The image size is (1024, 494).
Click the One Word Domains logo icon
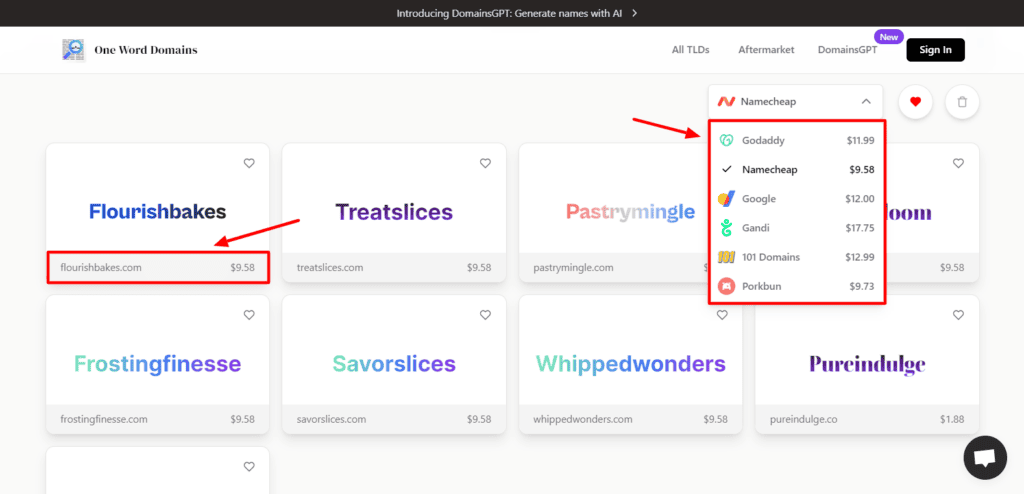click(74, 50)
